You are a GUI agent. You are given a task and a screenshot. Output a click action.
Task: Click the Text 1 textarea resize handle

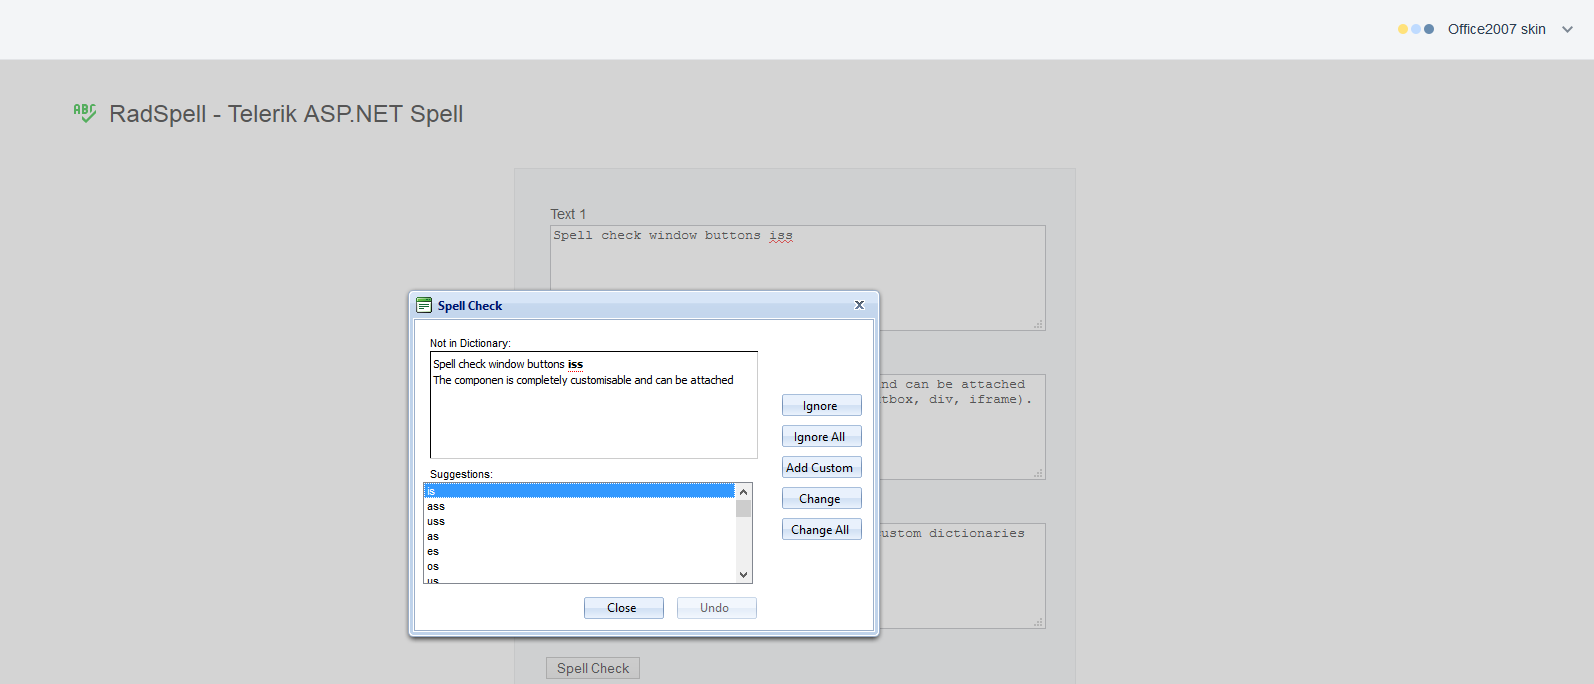pos(1038,324)
